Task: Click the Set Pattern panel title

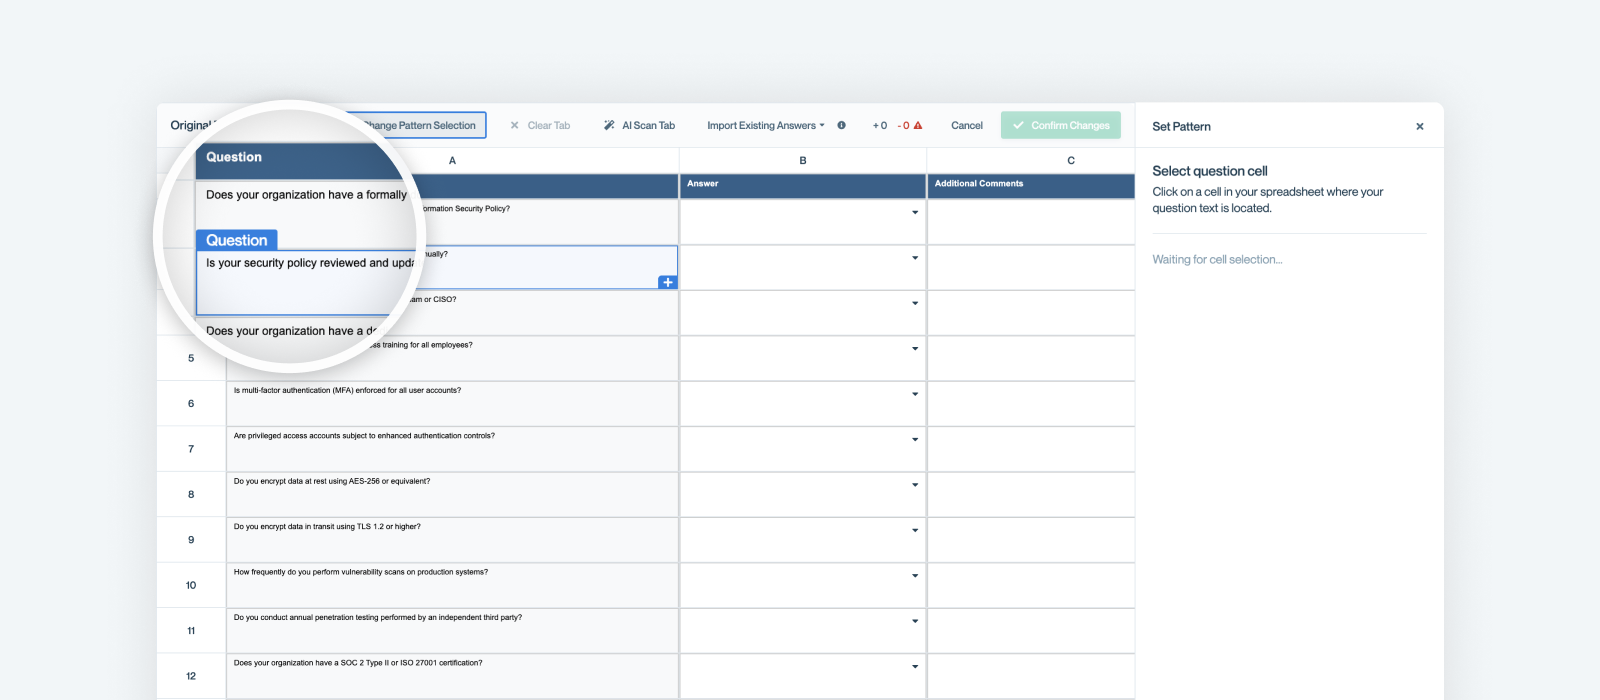Action: pos(1181,127)
